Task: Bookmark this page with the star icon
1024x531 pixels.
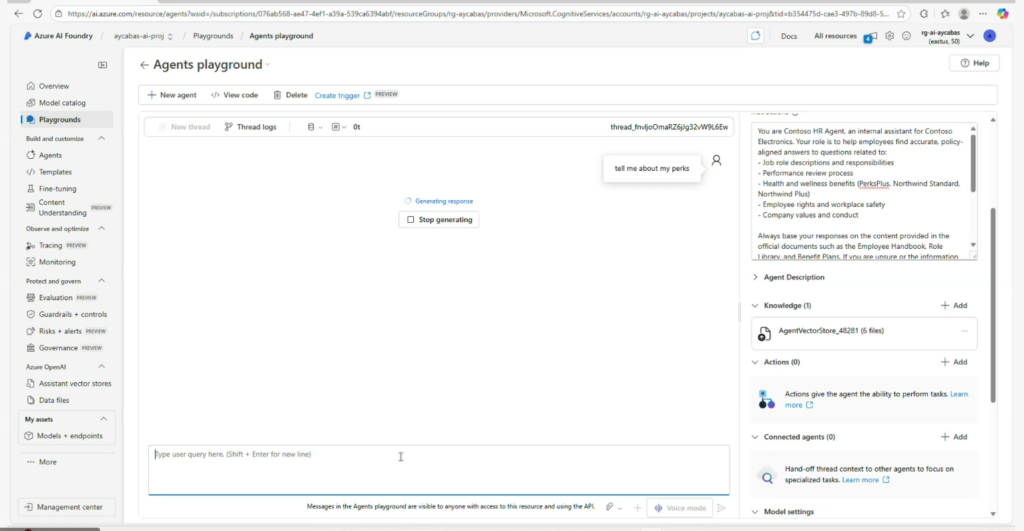Action: tap(901, 14)
